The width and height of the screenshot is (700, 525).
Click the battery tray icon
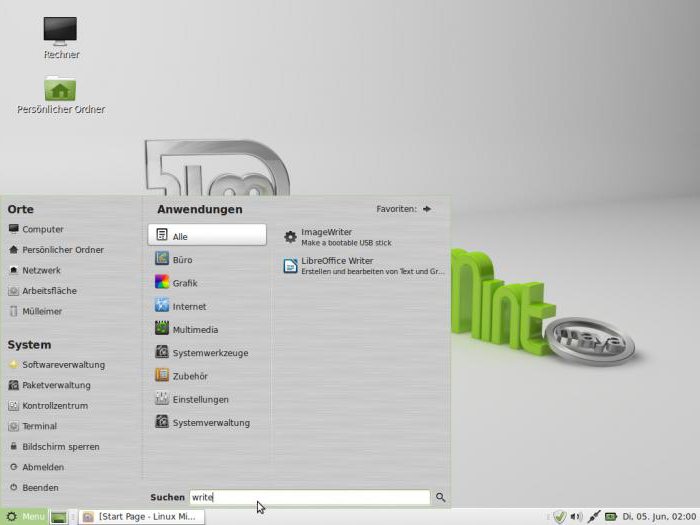tap(610, 517)
